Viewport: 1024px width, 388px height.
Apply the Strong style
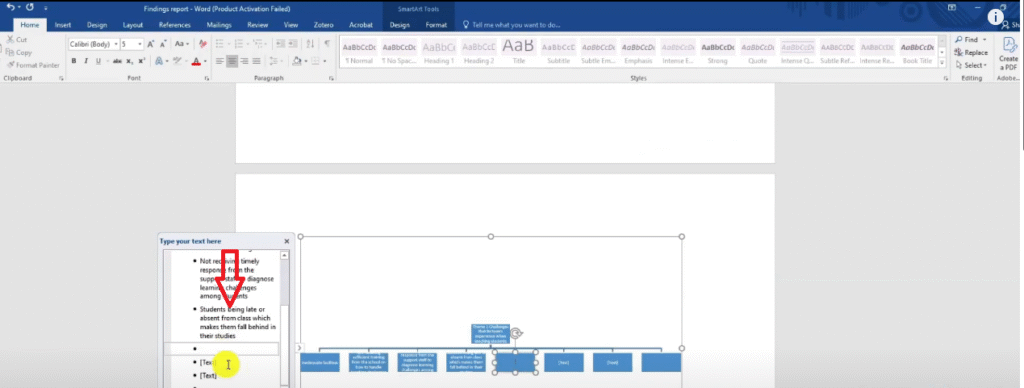coord(717,52)
